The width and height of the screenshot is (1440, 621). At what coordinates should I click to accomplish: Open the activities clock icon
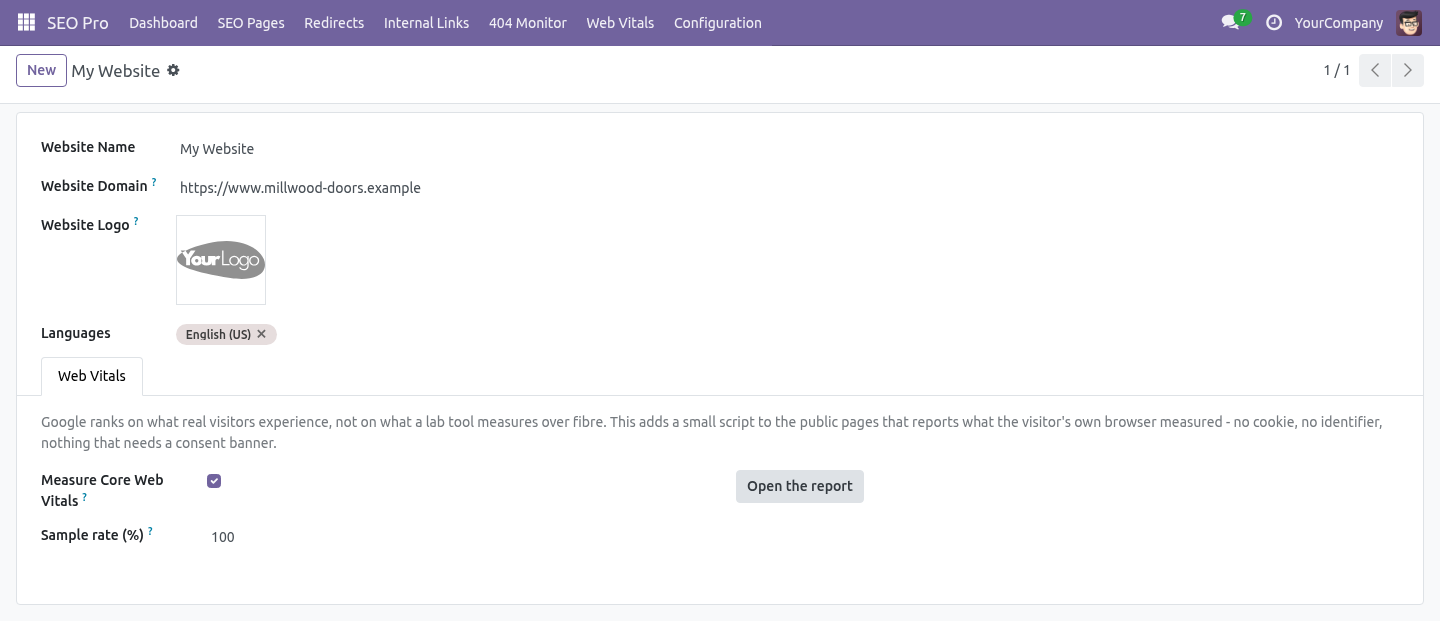pos(1273,22)
